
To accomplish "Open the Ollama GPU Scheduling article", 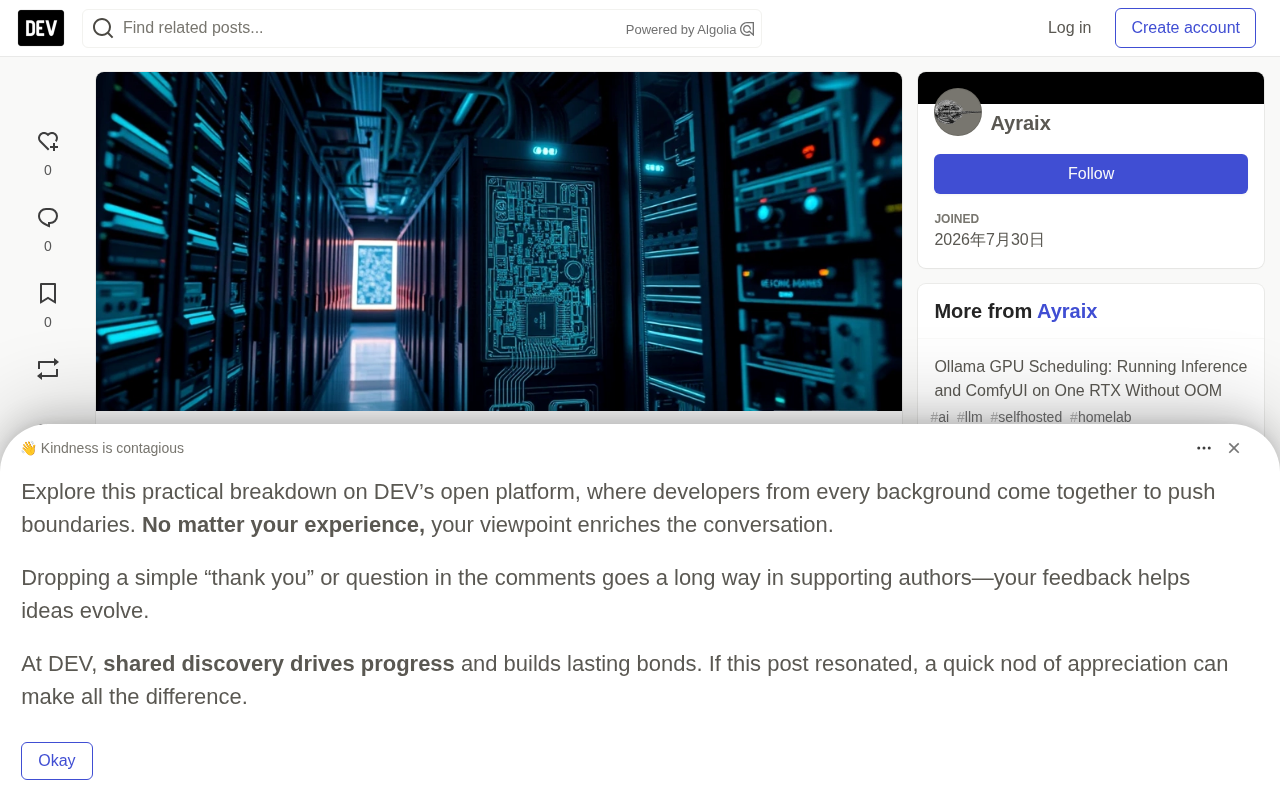I will (1091, 379).
